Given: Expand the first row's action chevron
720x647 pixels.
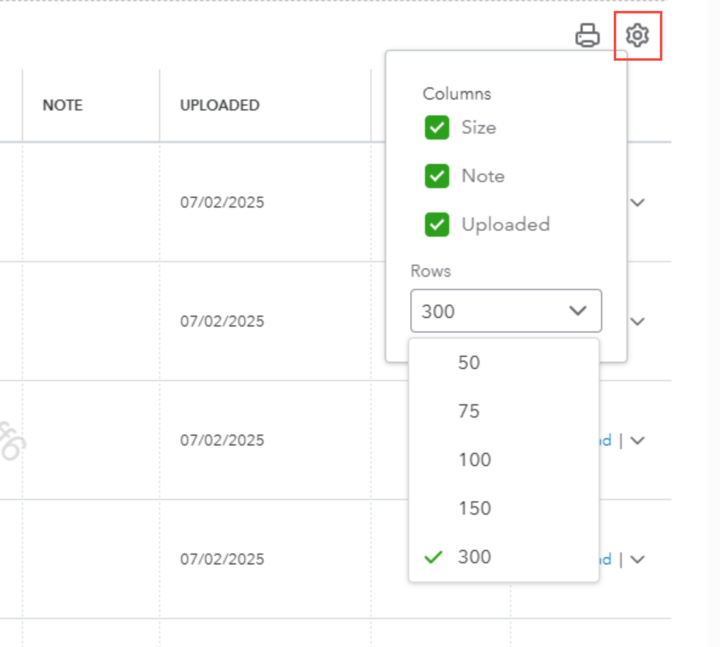Looking at the screenshot, I should 638,202.
